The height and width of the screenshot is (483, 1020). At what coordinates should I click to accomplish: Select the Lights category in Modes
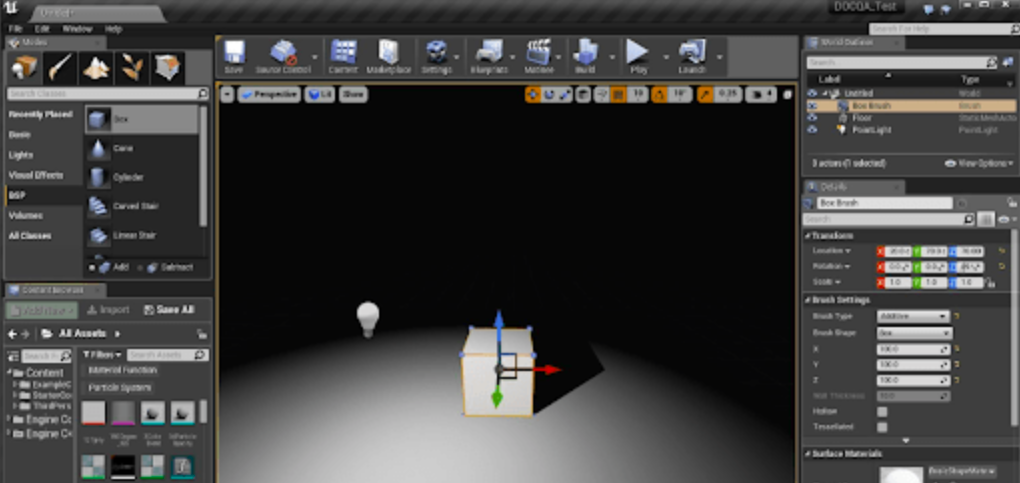click(x=21, y=156)
